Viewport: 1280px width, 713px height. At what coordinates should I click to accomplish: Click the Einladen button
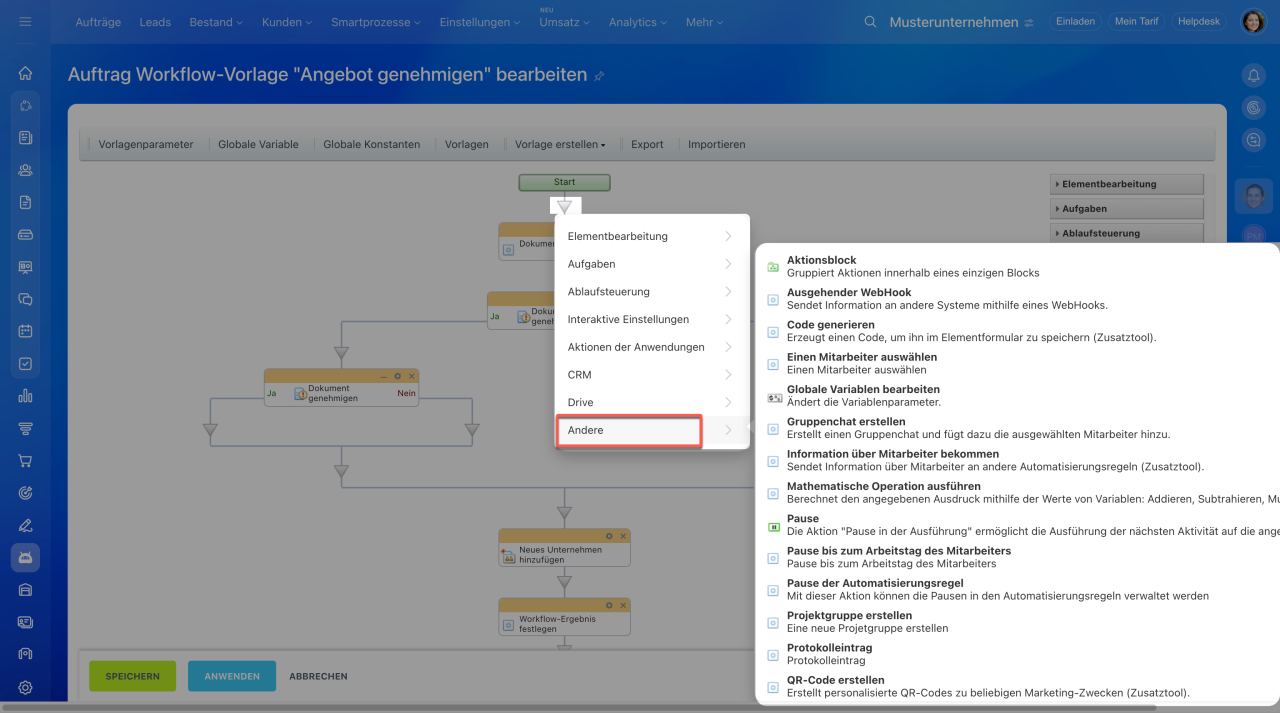(1075, 21)
